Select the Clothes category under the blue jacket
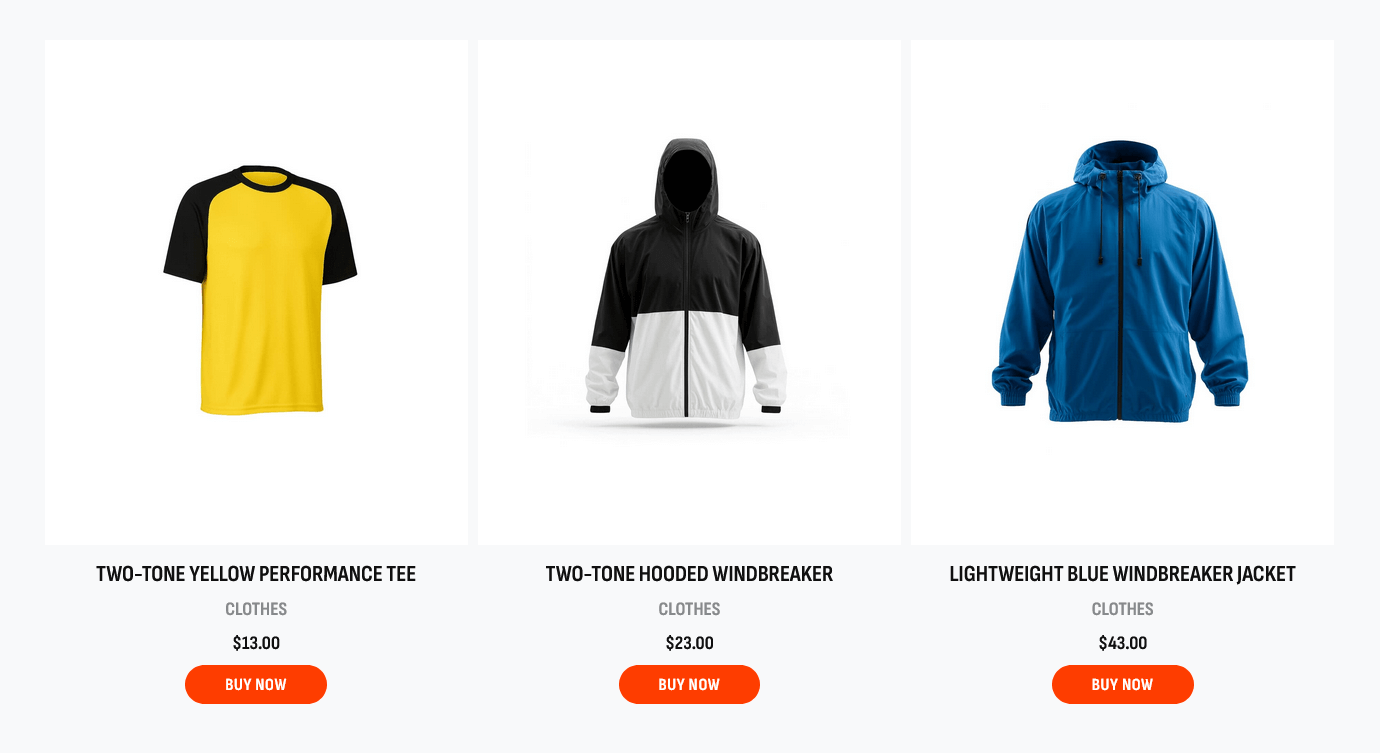Screen dimensions: 1380x753 click(1122, 609)
